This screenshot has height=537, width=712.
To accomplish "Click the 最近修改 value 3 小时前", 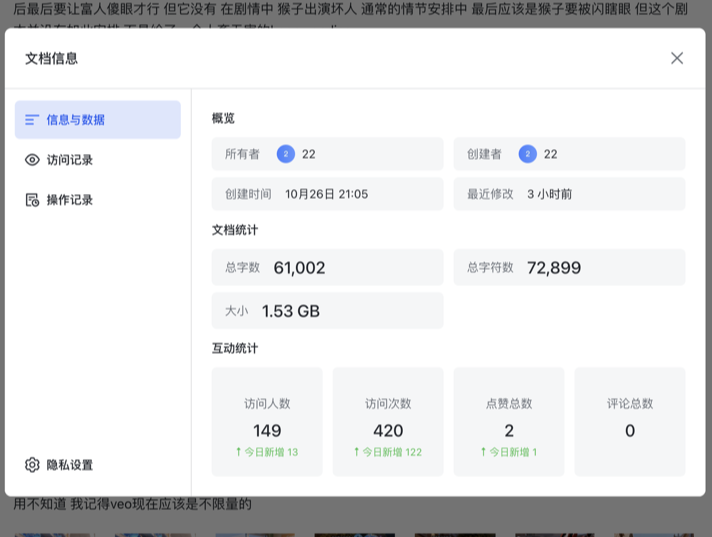I will [x=549, y=194].
